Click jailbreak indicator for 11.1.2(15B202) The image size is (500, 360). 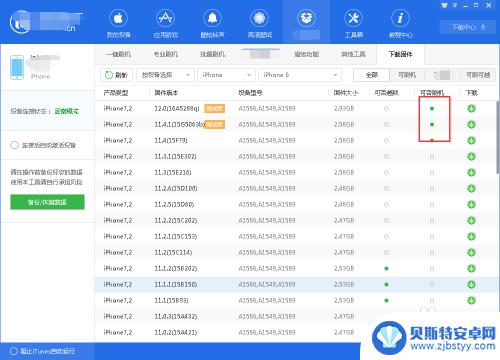pos(386,268)
